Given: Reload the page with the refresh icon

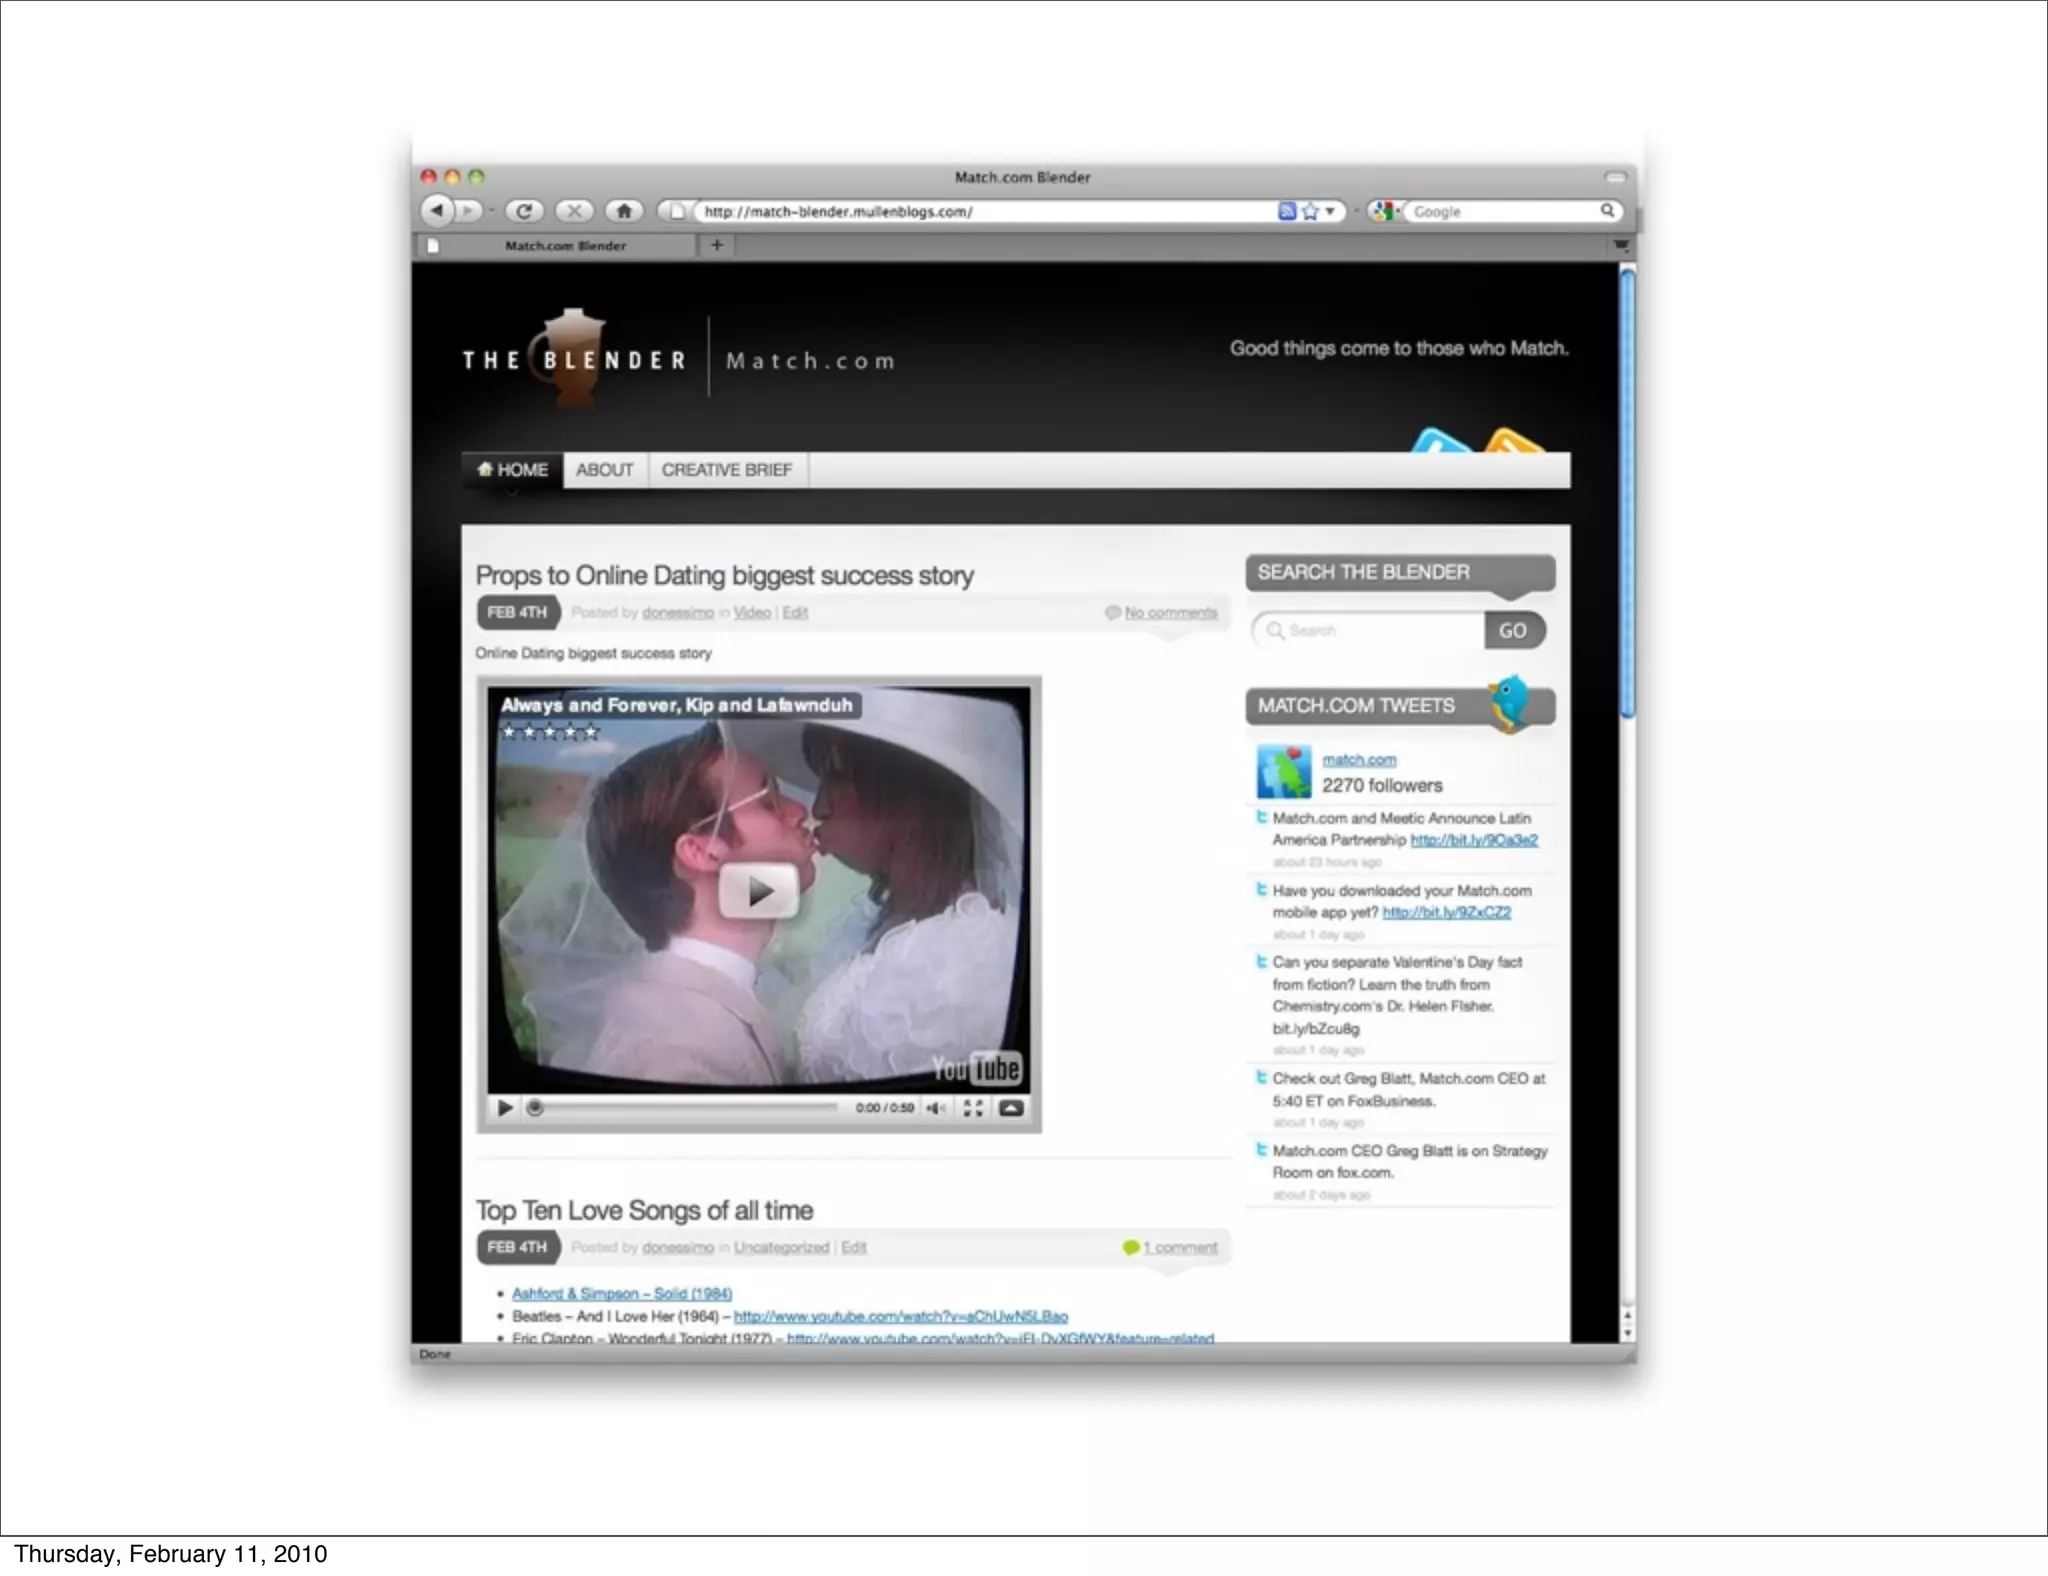Looking at the screenshot, I should pyautogui.click(x=524, y=211).
